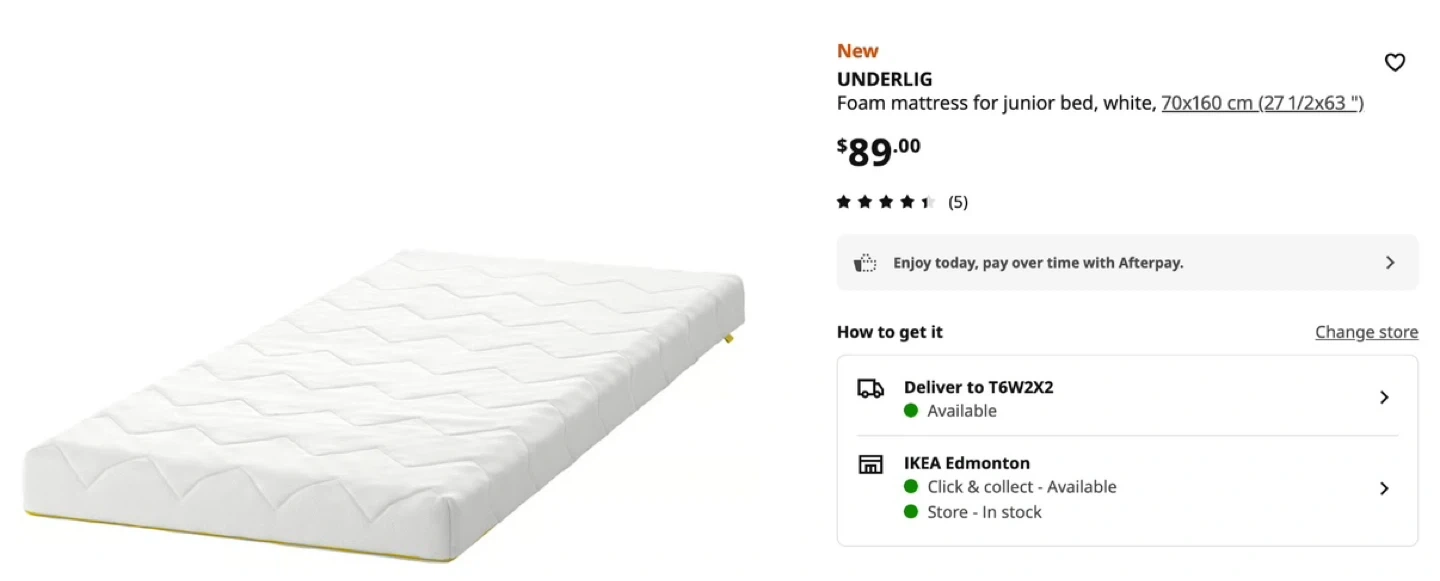1440x581 pixels.
Task: Expand the Afterpay banner chevron
Action: point(1390,263)
